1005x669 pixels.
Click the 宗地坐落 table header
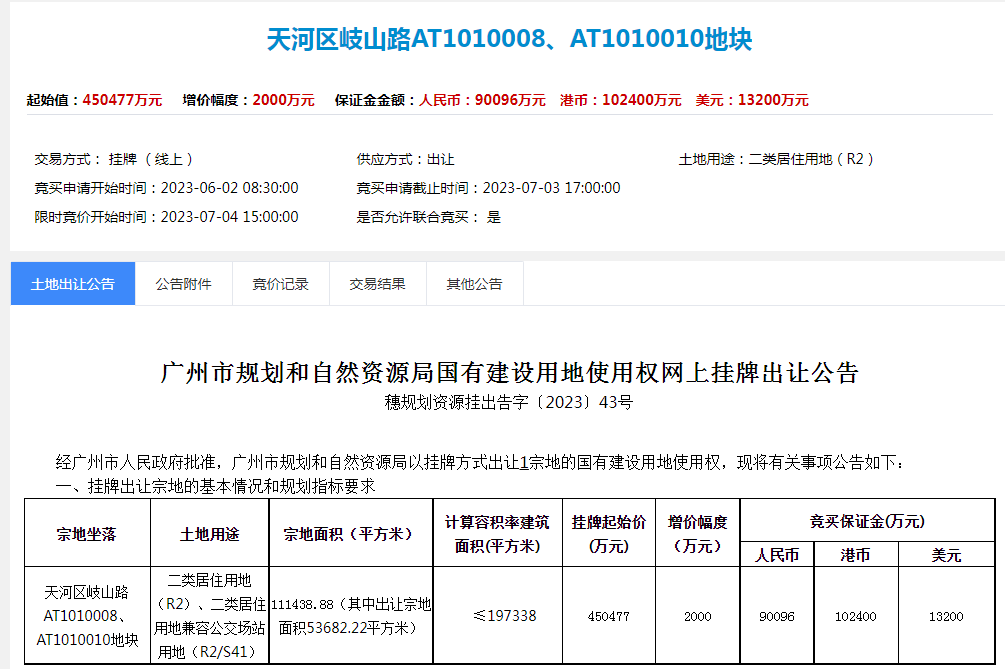(86, 532)
